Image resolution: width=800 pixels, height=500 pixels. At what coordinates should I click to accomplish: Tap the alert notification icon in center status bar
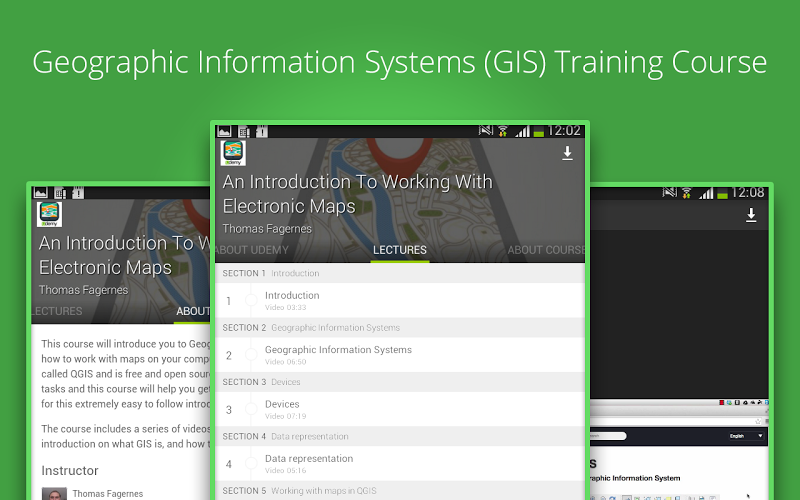point(262,132)
